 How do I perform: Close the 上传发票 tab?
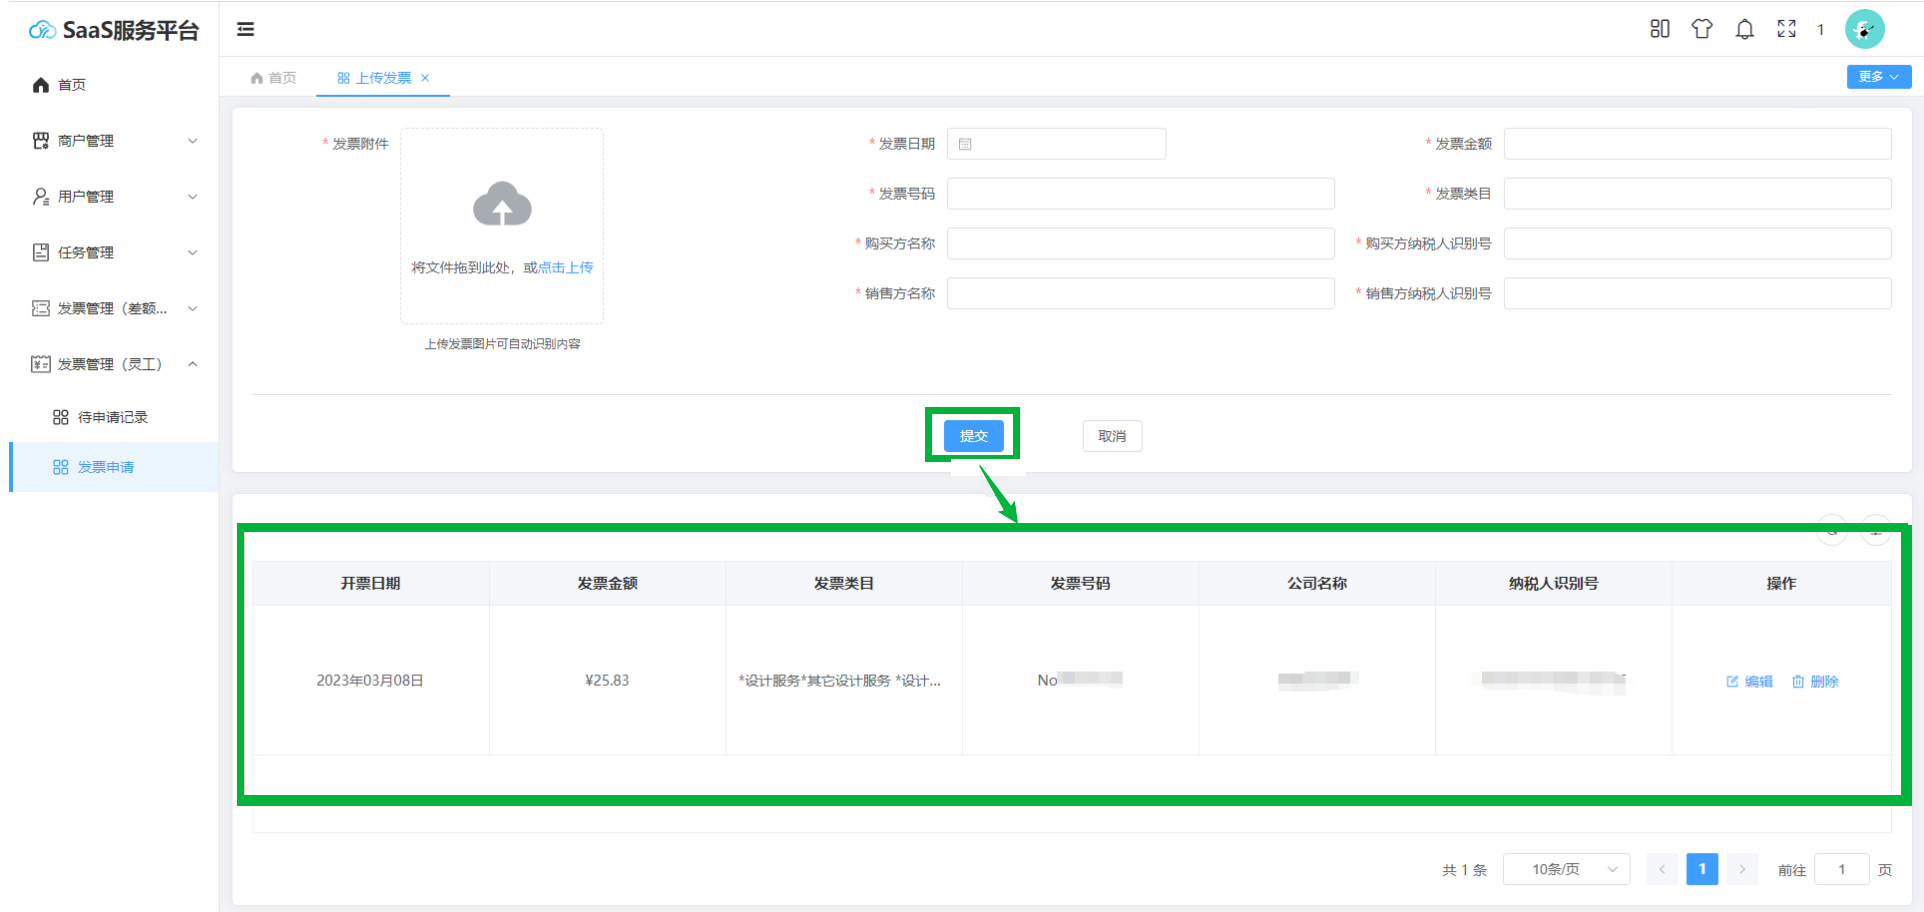click(425, 78)
